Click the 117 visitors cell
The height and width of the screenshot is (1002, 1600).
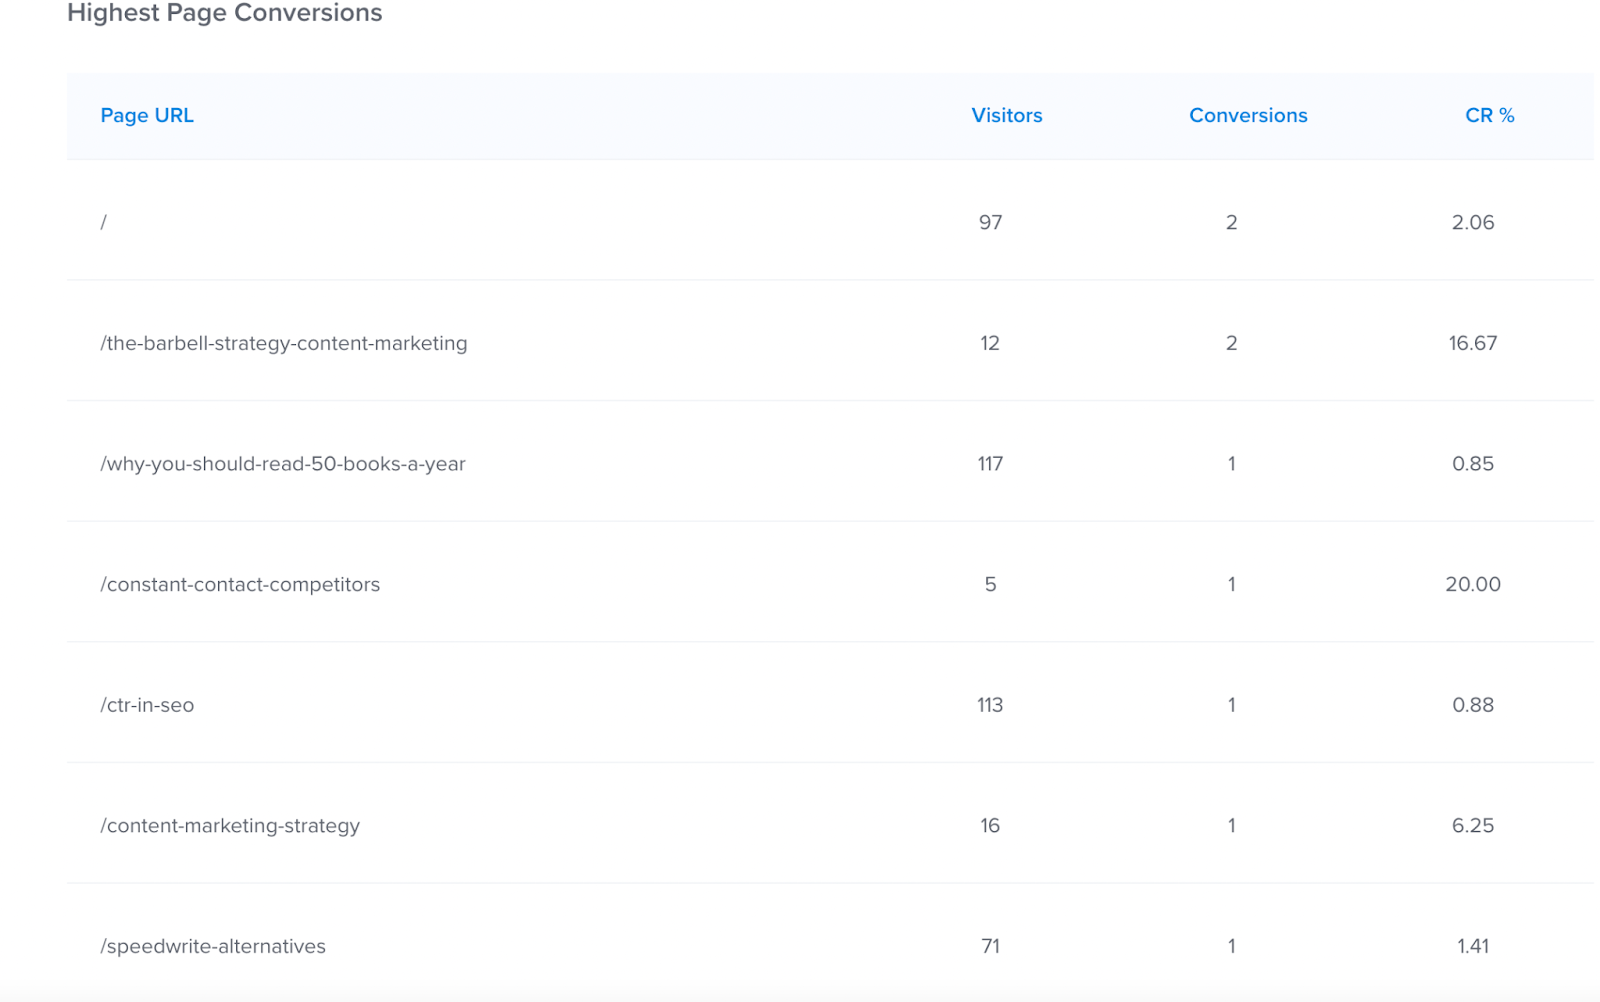[990, 464]
